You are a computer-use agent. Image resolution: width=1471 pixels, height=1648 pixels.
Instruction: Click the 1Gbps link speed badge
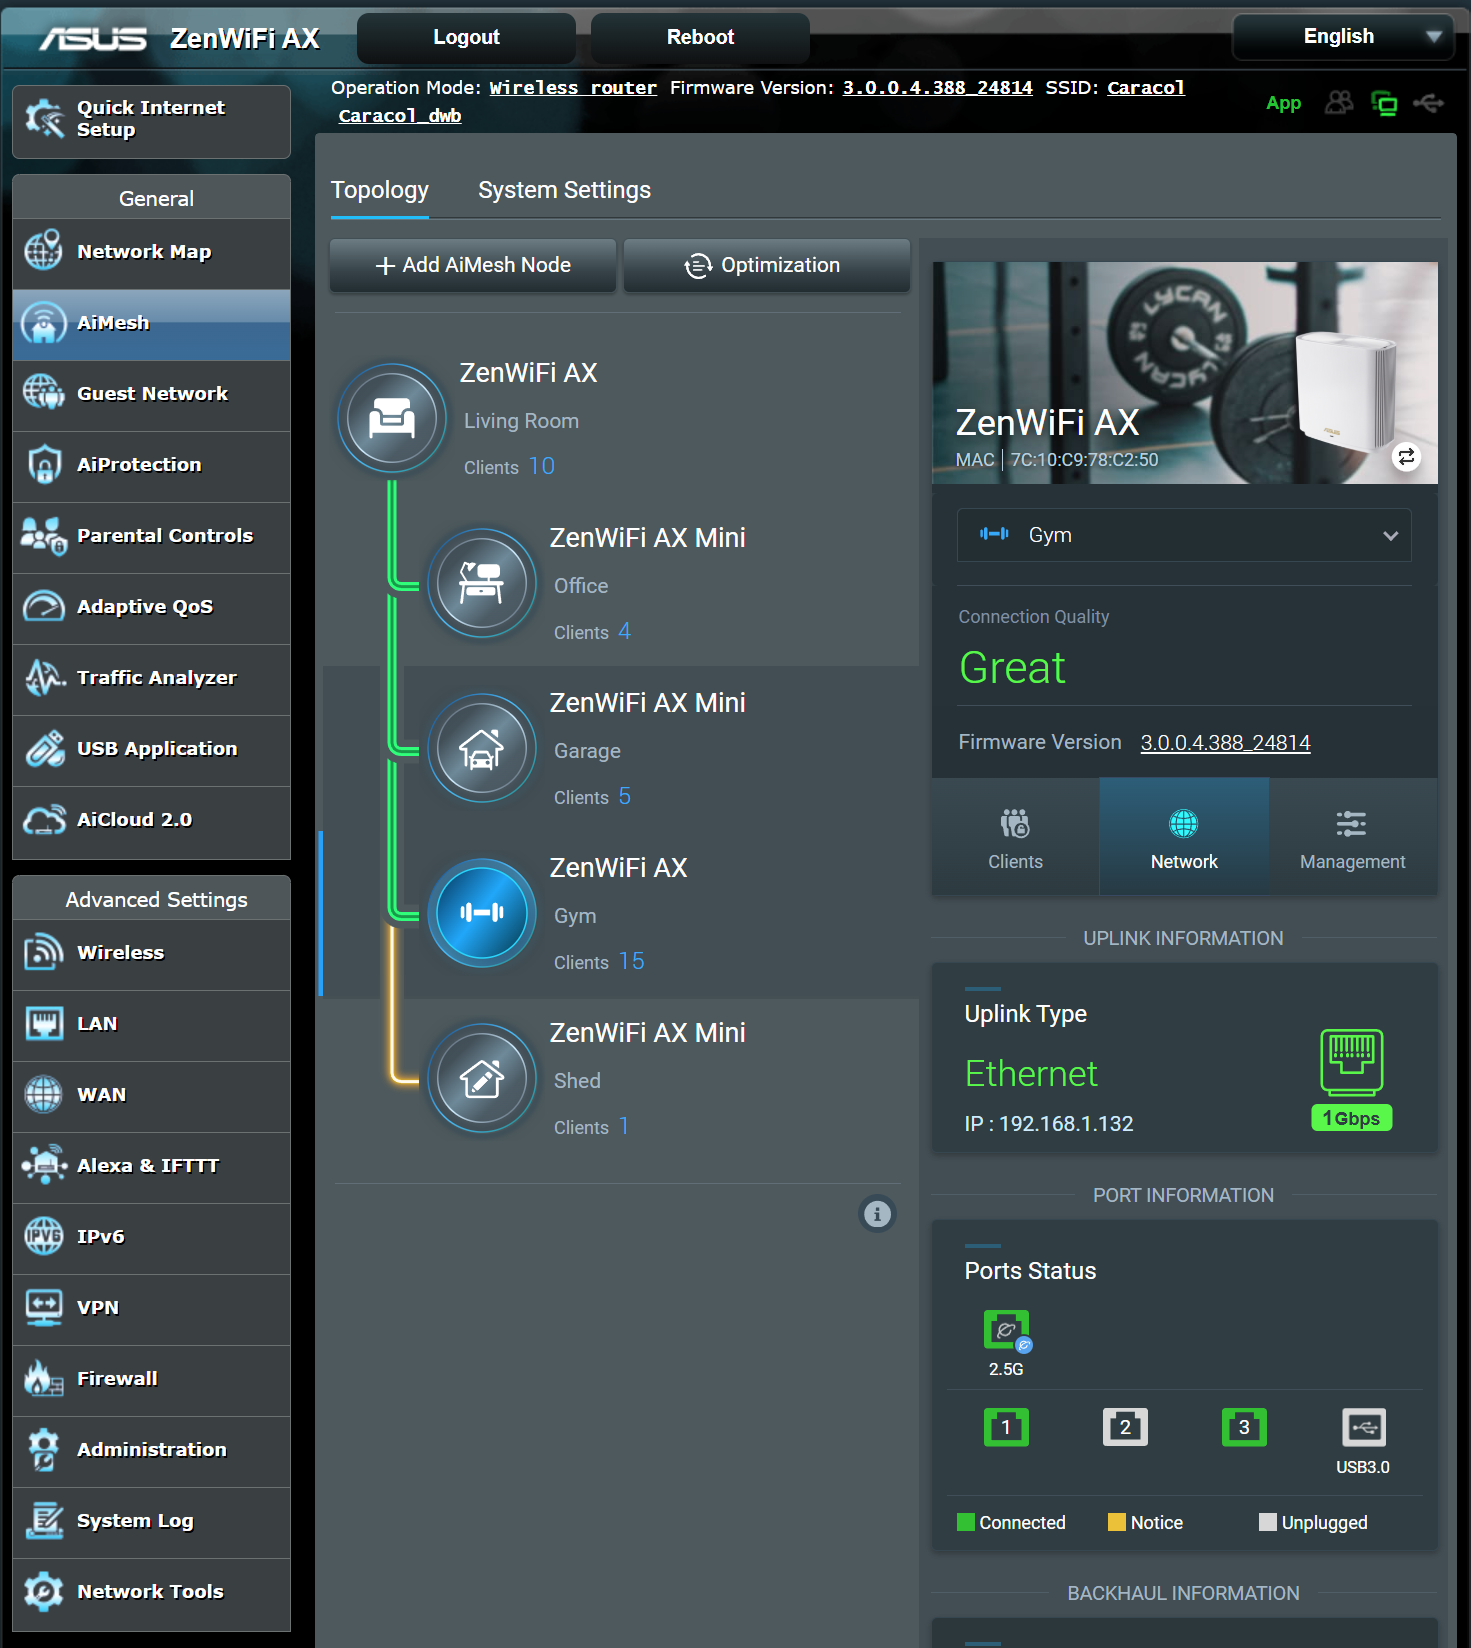pos(1352,1118)
